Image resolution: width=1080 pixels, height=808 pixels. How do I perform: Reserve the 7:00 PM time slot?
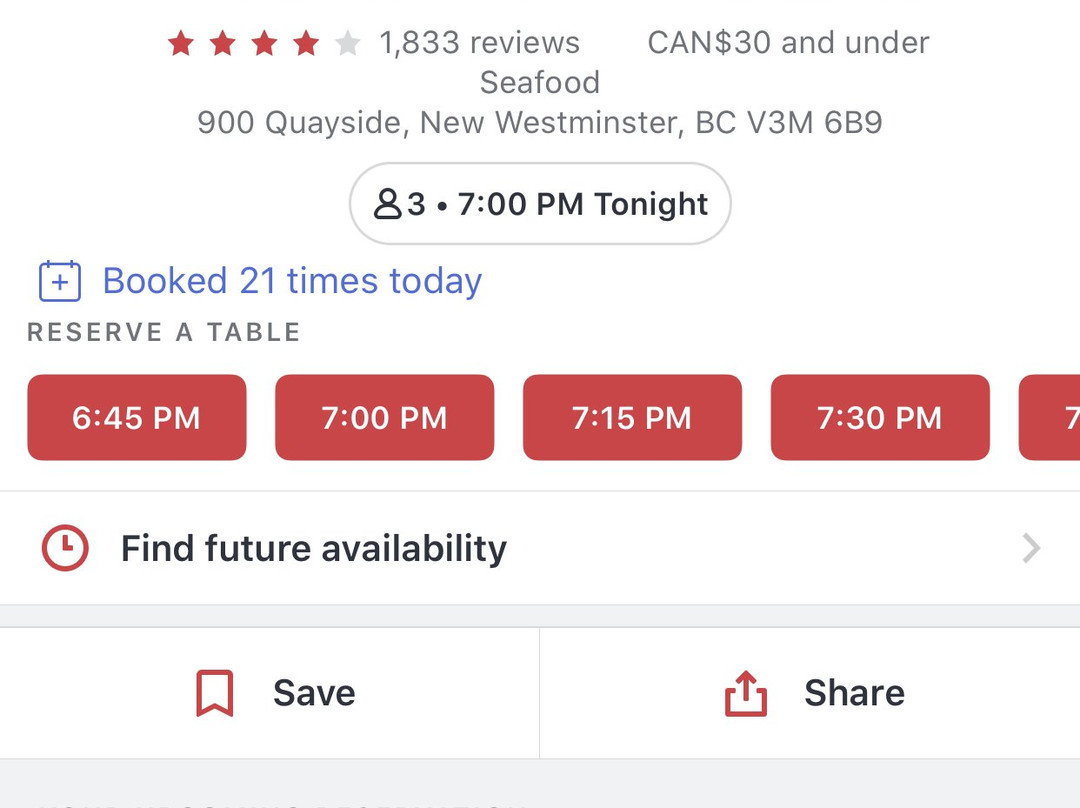tap(385, 417)
